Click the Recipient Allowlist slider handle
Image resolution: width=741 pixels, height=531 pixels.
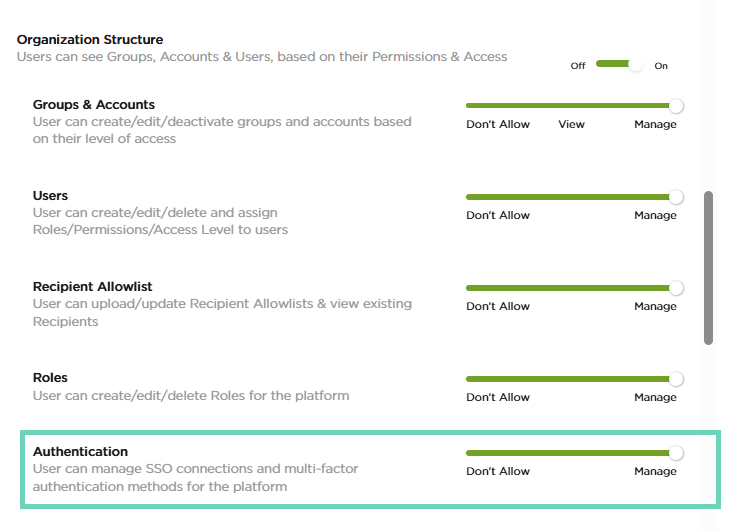[676, 287]
